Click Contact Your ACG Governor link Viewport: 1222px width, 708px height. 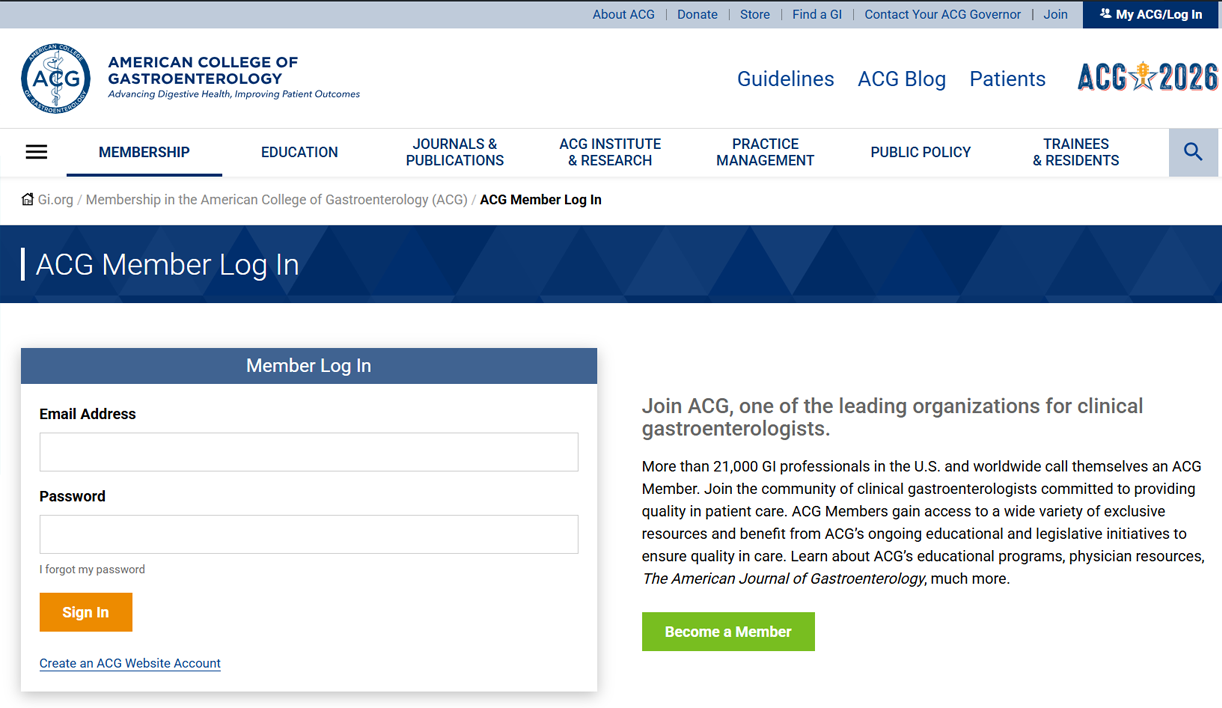pyautogui.click(x=943, y=14)
